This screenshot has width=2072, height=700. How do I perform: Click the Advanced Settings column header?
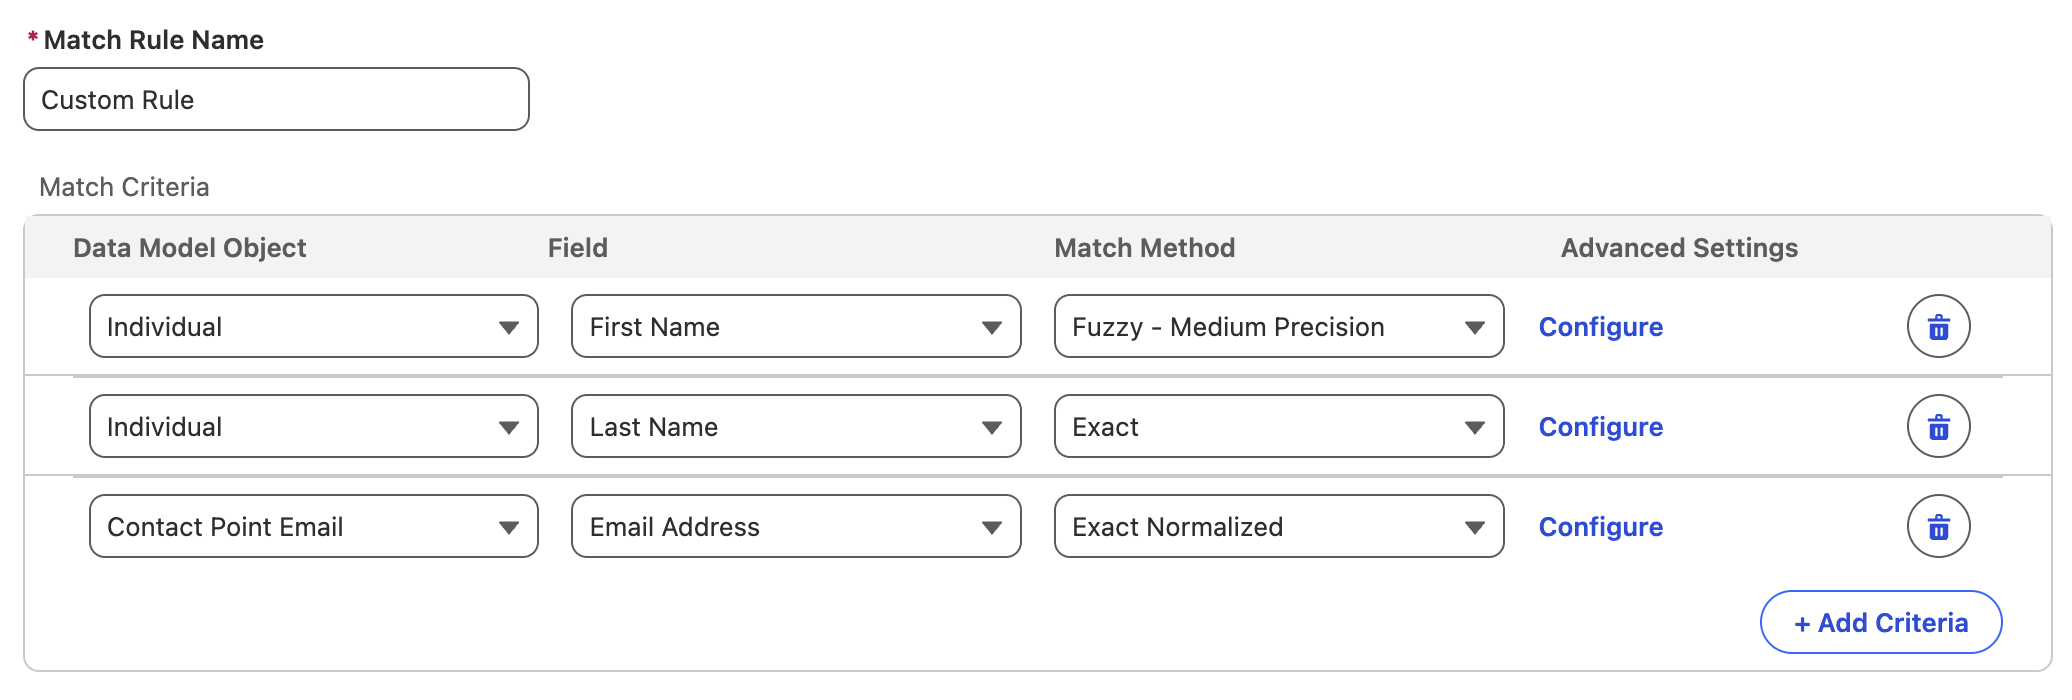click(1679, 248)
